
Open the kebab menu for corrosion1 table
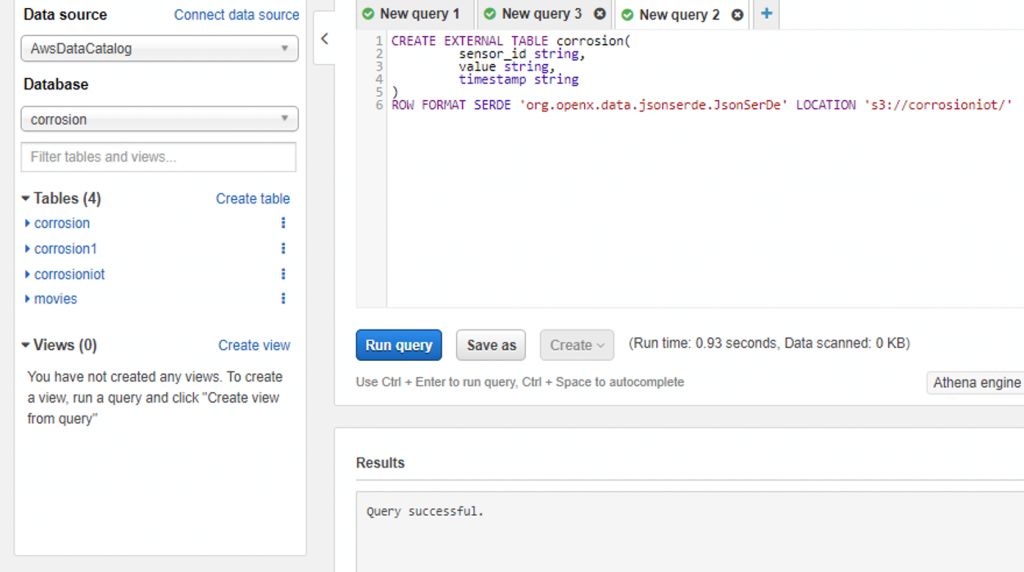point(283,249)
